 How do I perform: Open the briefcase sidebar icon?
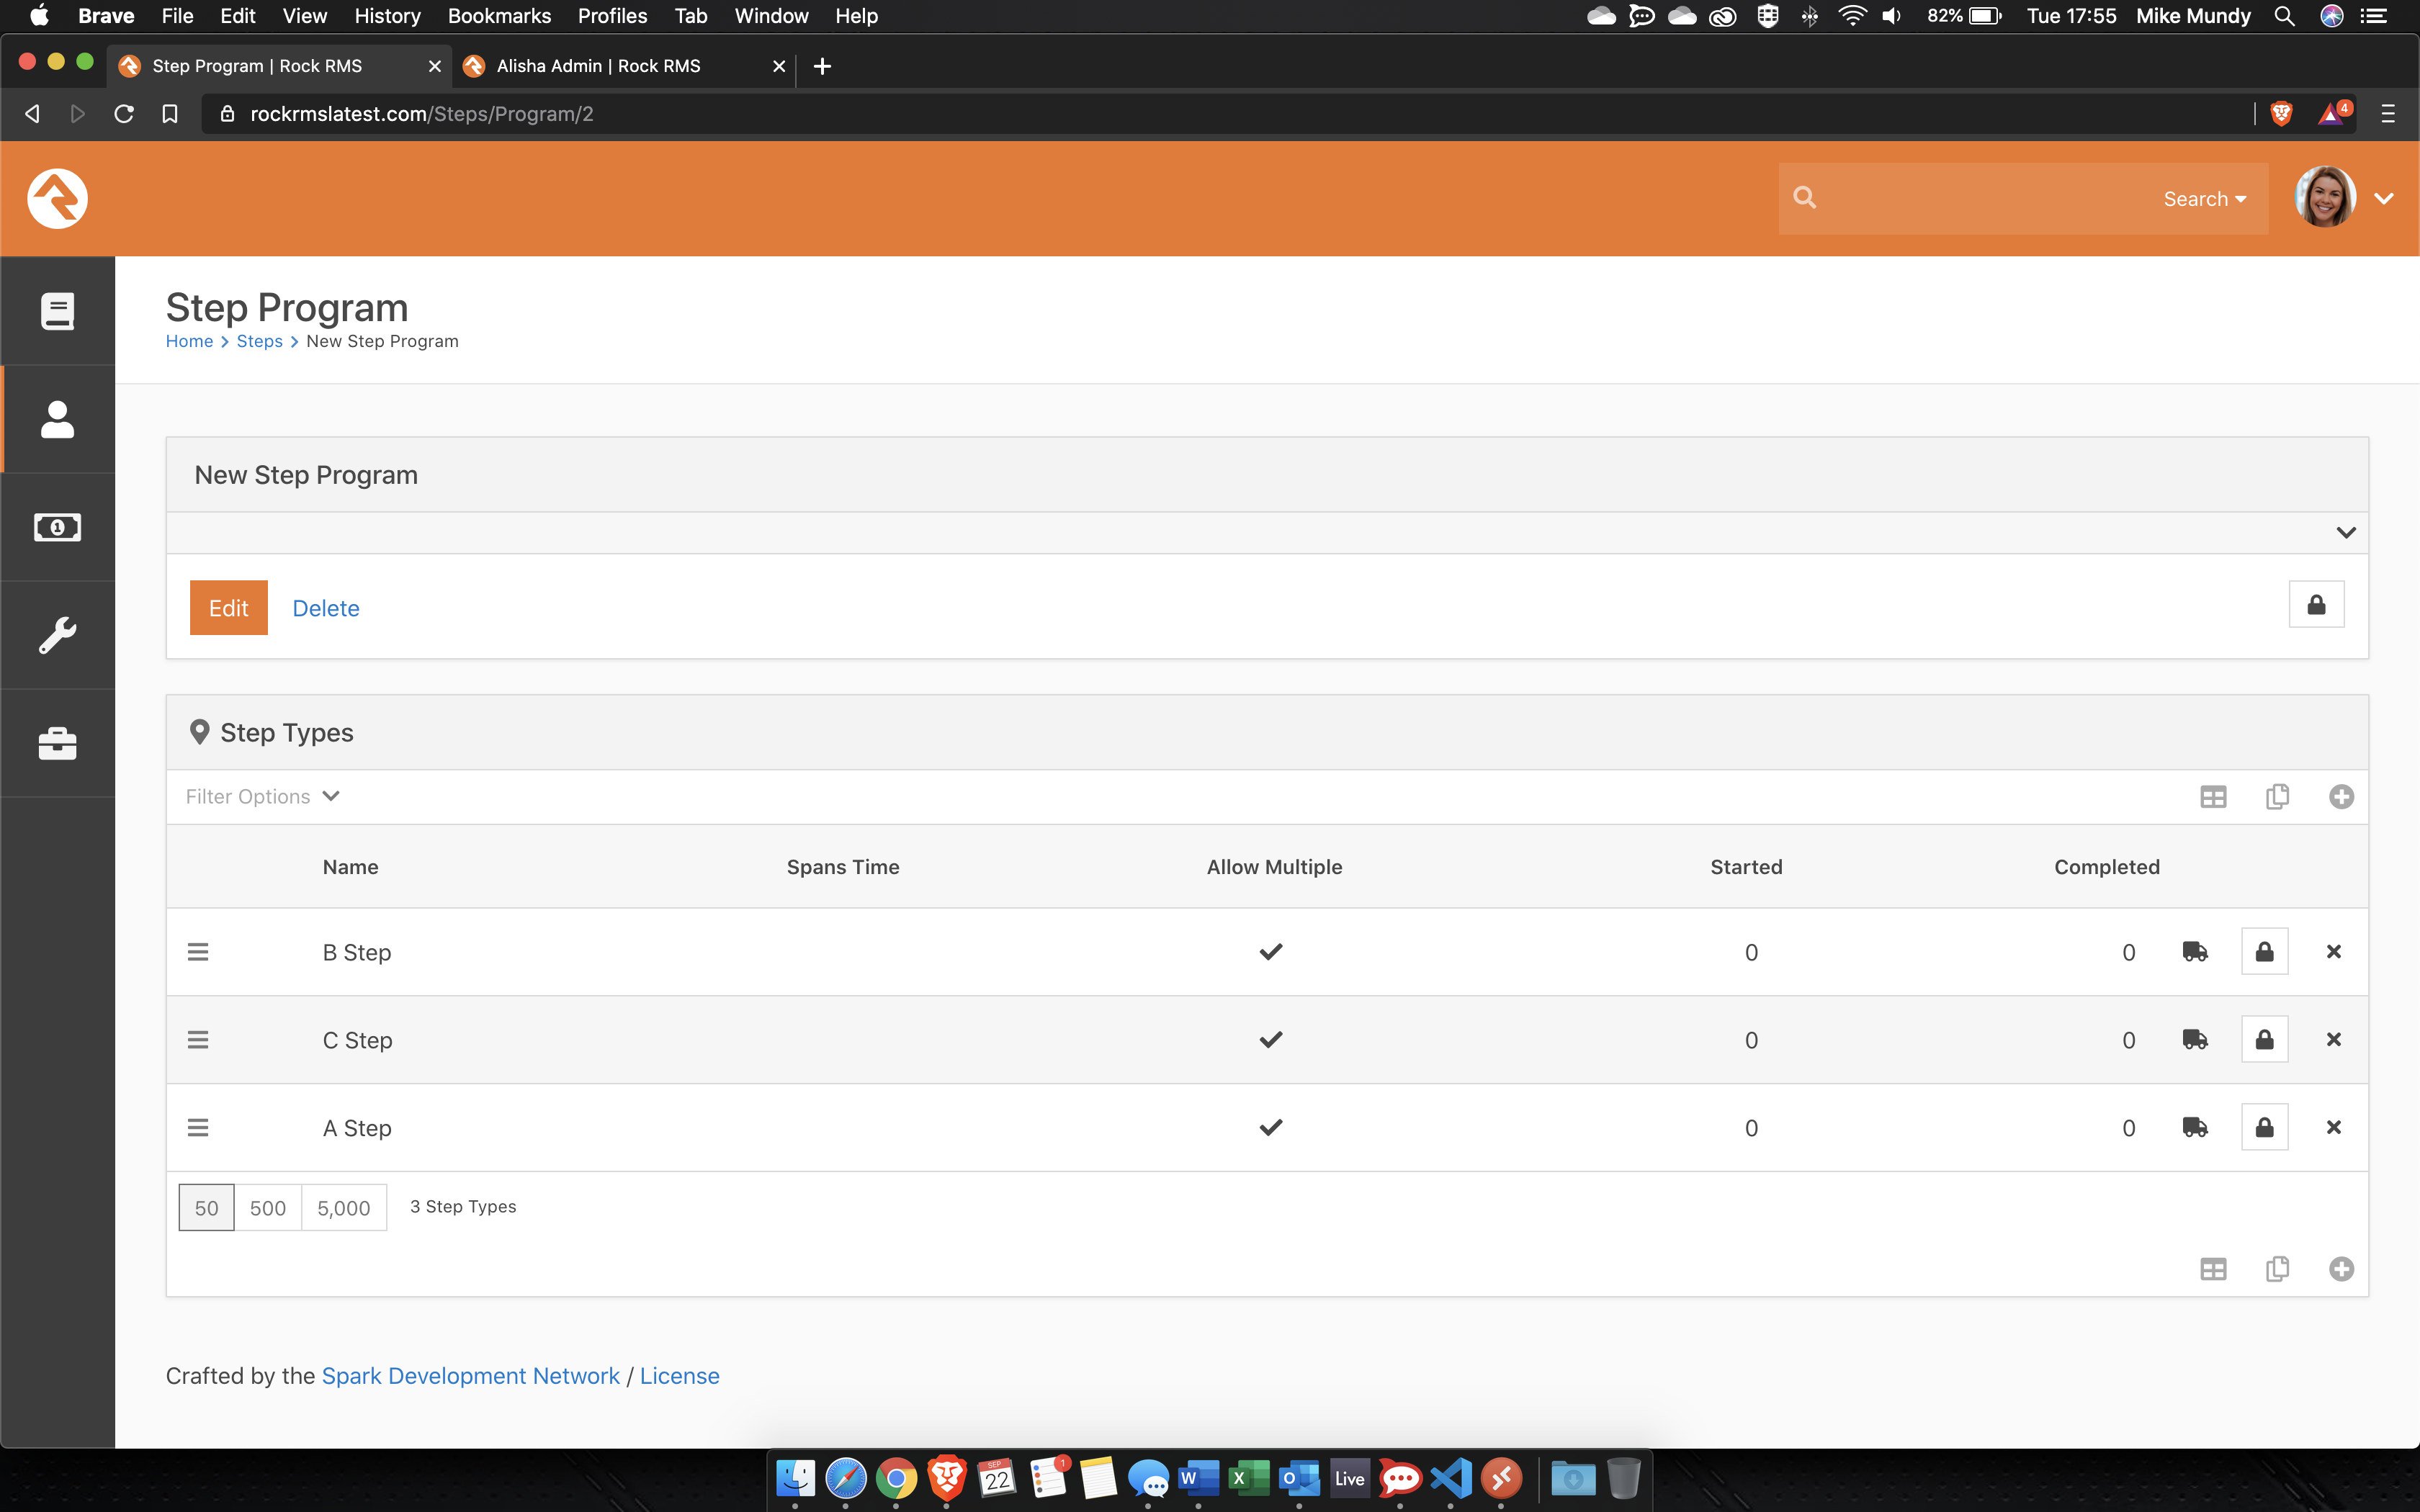point(57,743)
